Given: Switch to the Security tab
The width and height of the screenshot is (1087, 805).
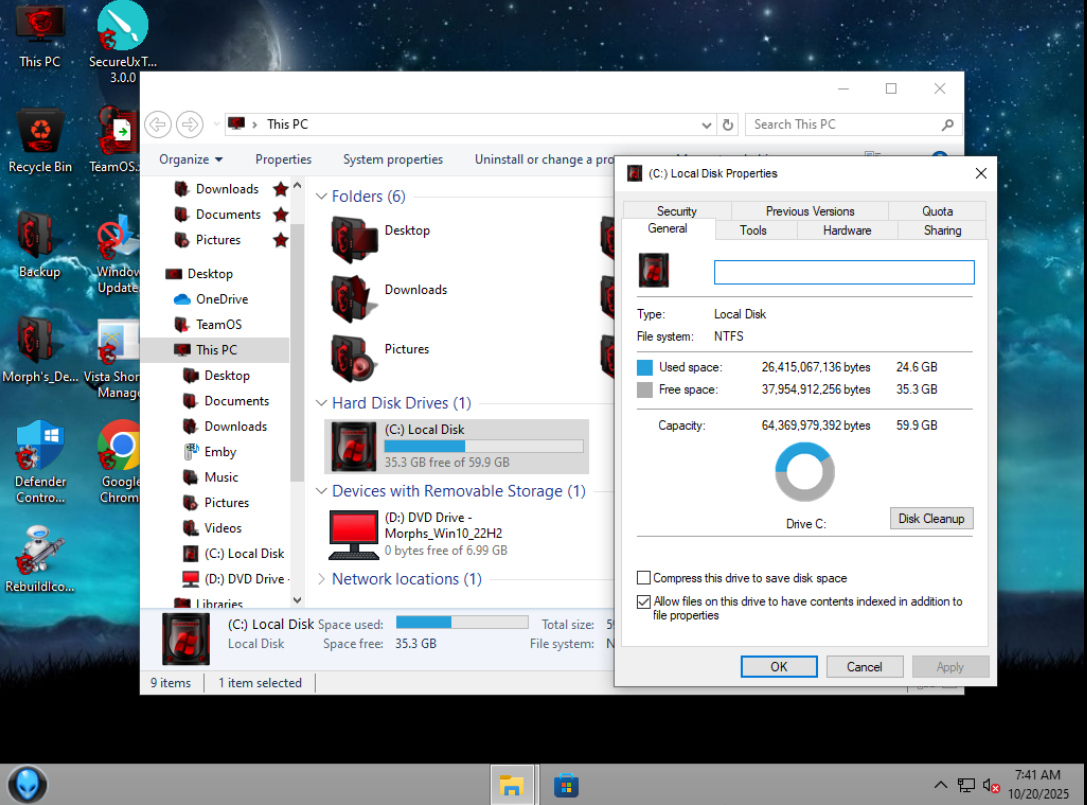Looking at the screenshot, I should (x=677, y=211).
